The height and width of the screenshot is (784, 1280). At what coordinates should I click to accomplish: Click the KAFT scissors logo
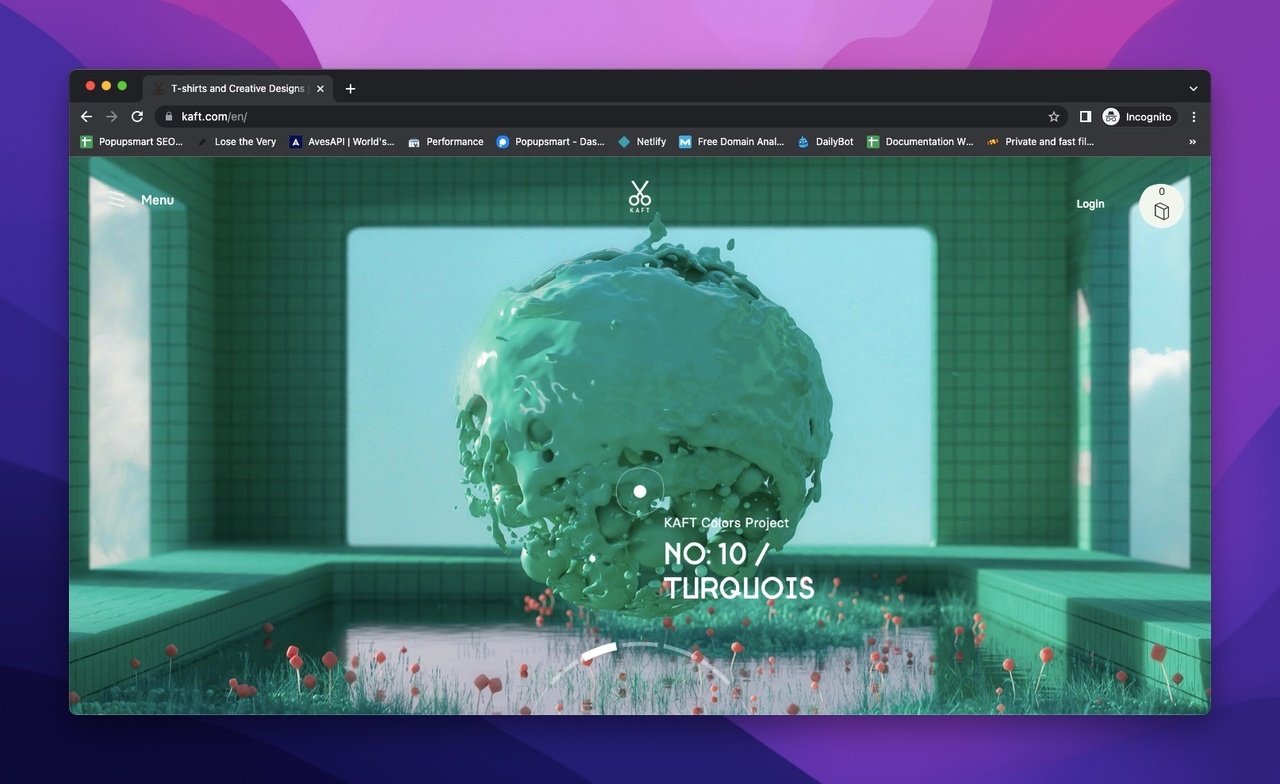pos(640,196)
